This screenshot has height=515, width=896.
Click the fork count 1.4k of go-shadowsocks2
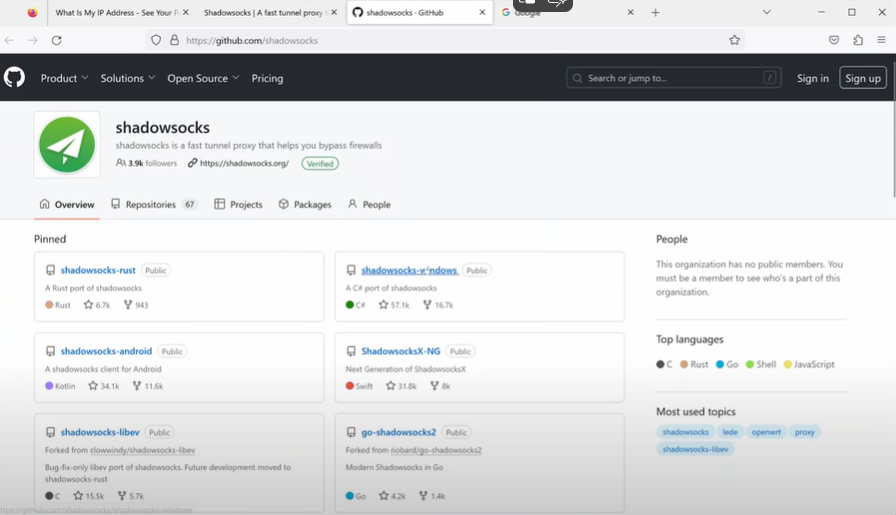(x=432, y=496)
